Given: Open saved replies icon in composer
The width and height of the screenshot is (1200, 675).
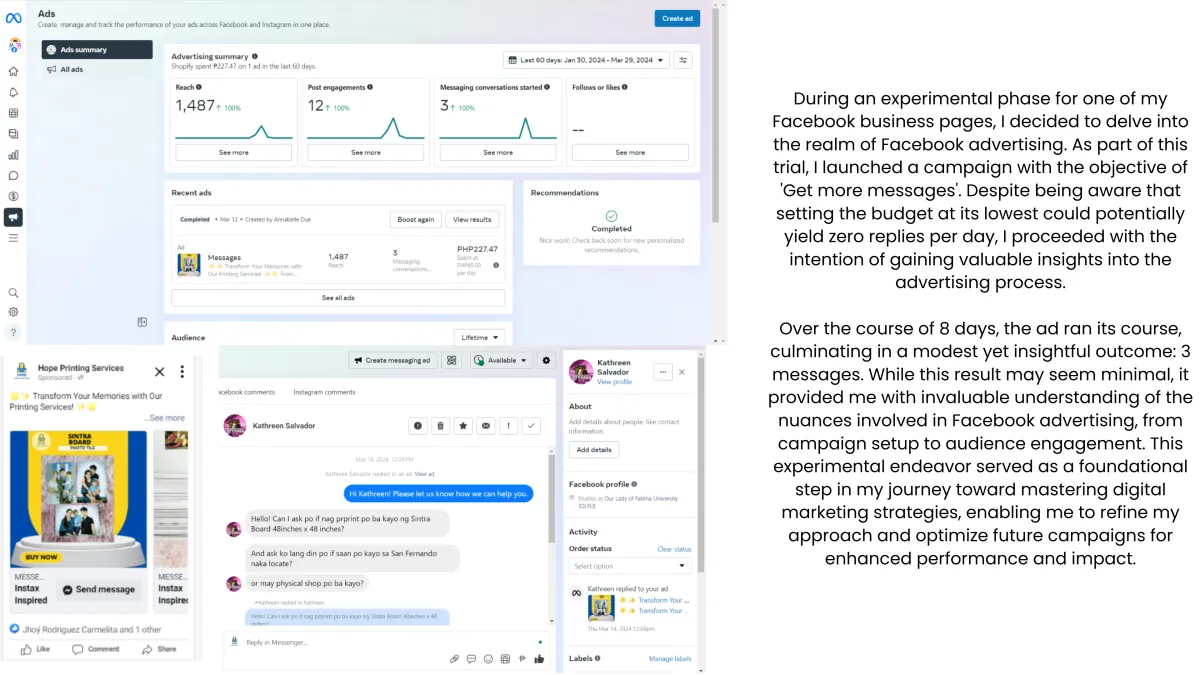Looking at the screenshot, I should click(471, 659).
